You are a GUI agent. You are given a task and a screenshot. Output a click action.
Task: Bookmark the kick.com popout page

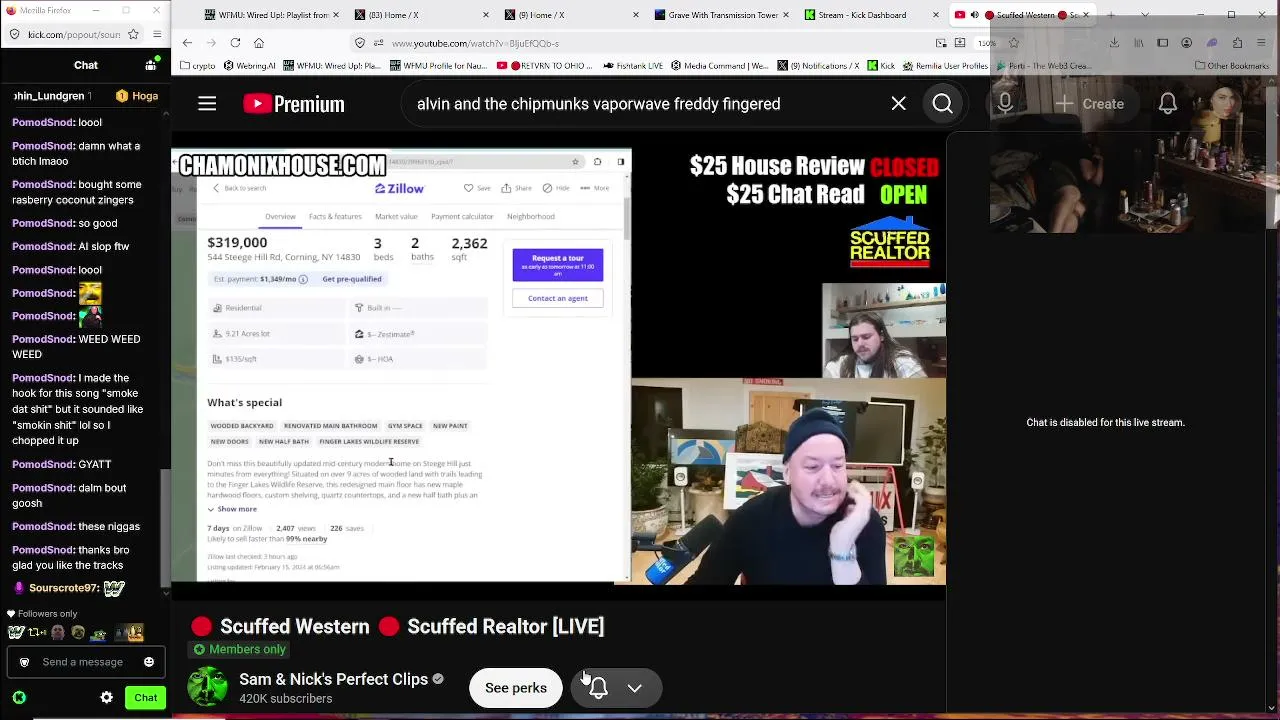(x=134, y=34)
